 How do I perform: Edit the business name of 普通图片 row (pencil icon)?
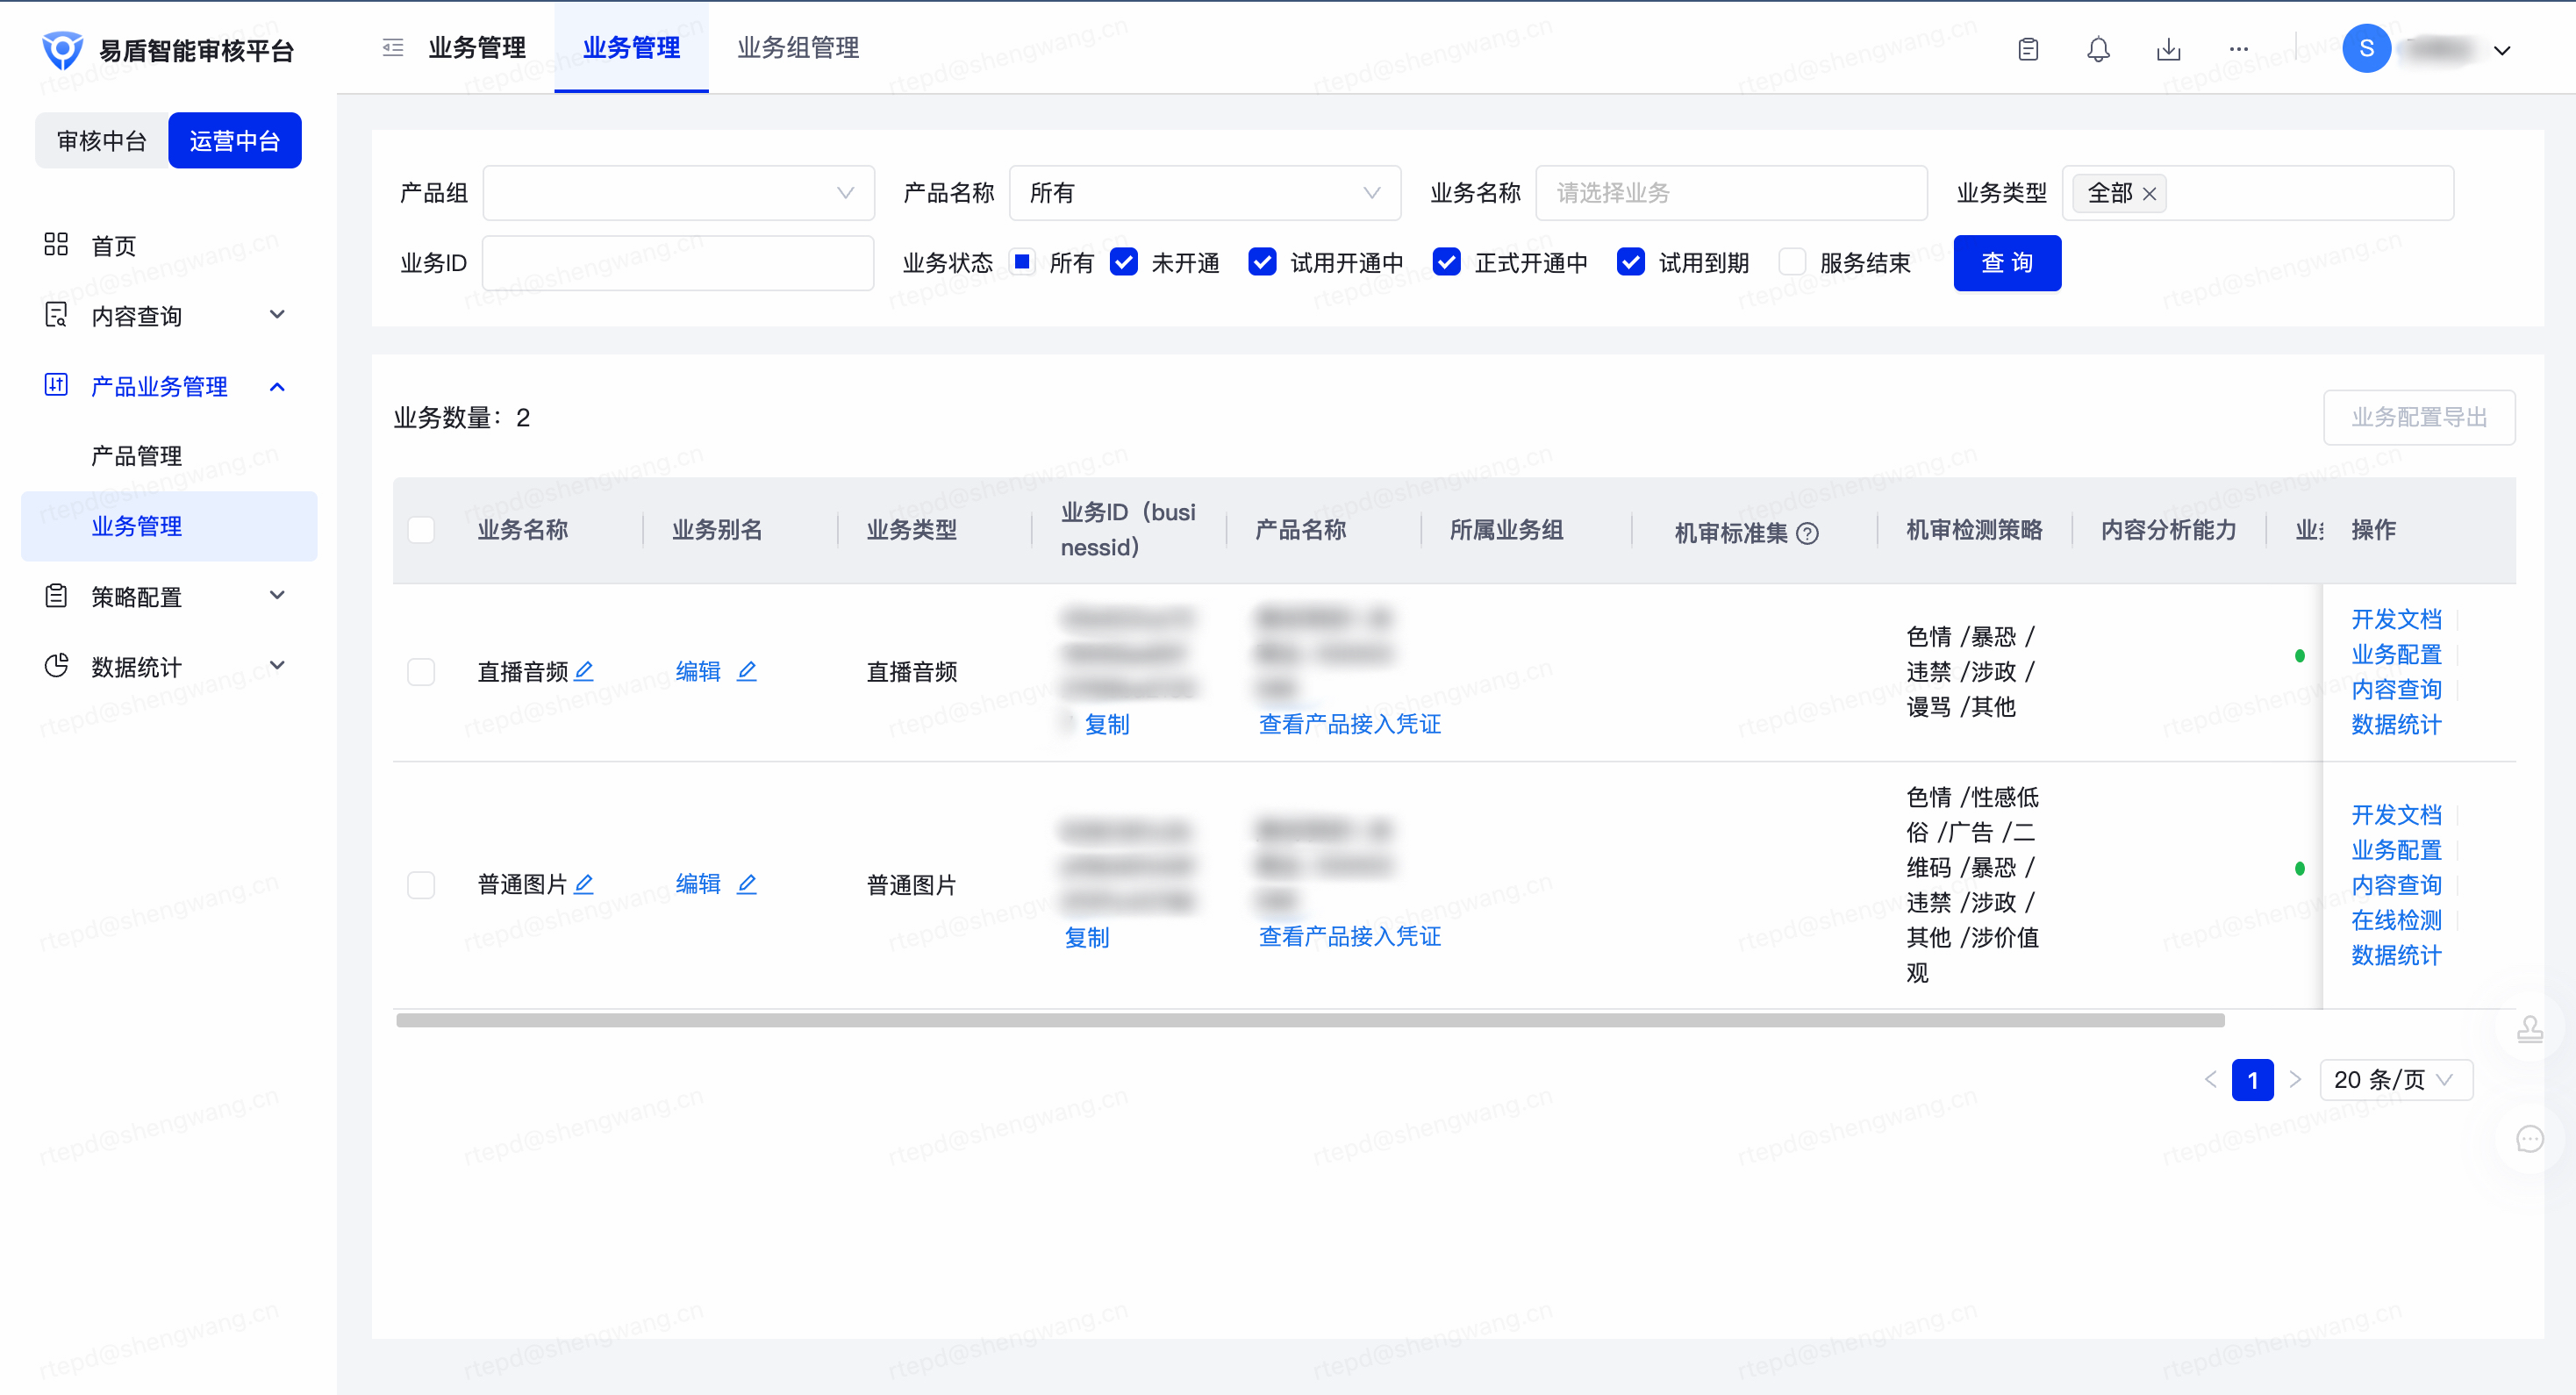point(584,884)
